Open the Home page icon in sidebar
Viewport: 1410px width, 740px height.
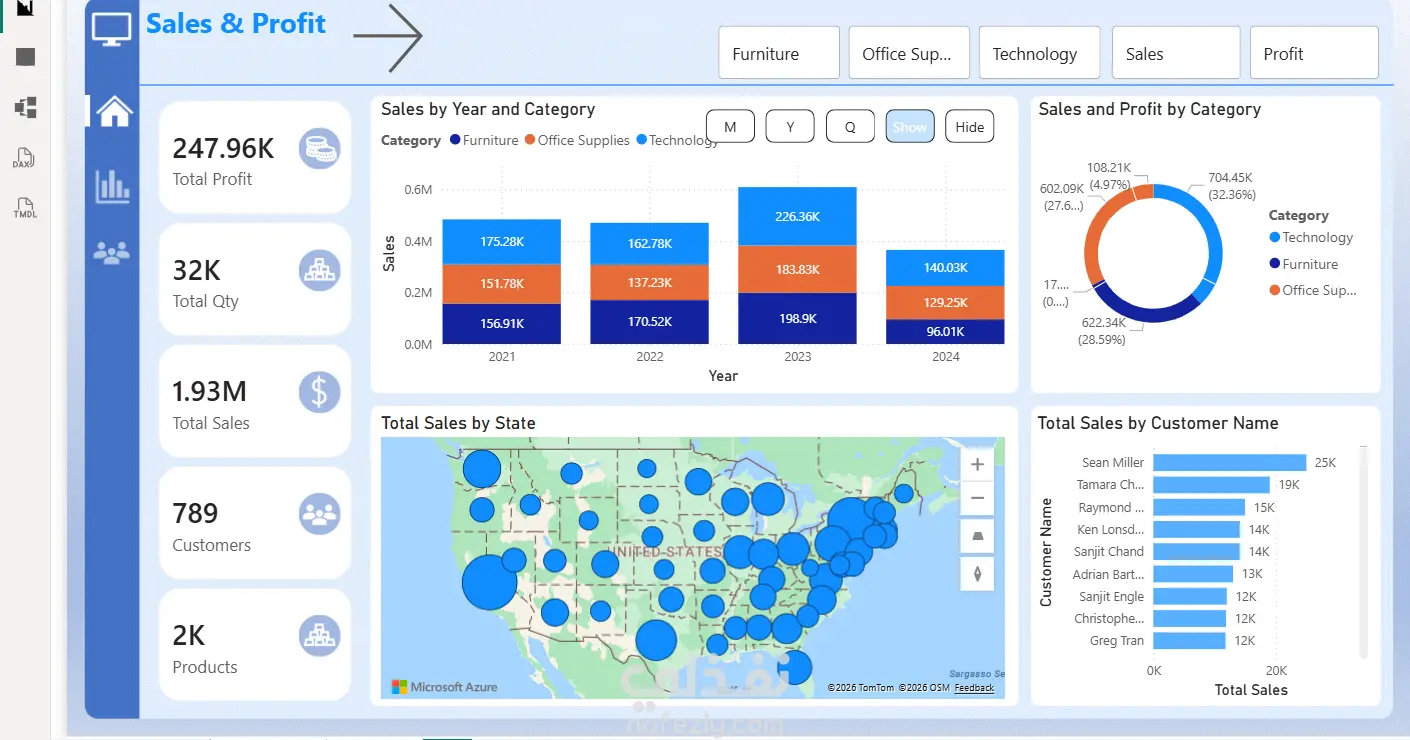(113, 110)
